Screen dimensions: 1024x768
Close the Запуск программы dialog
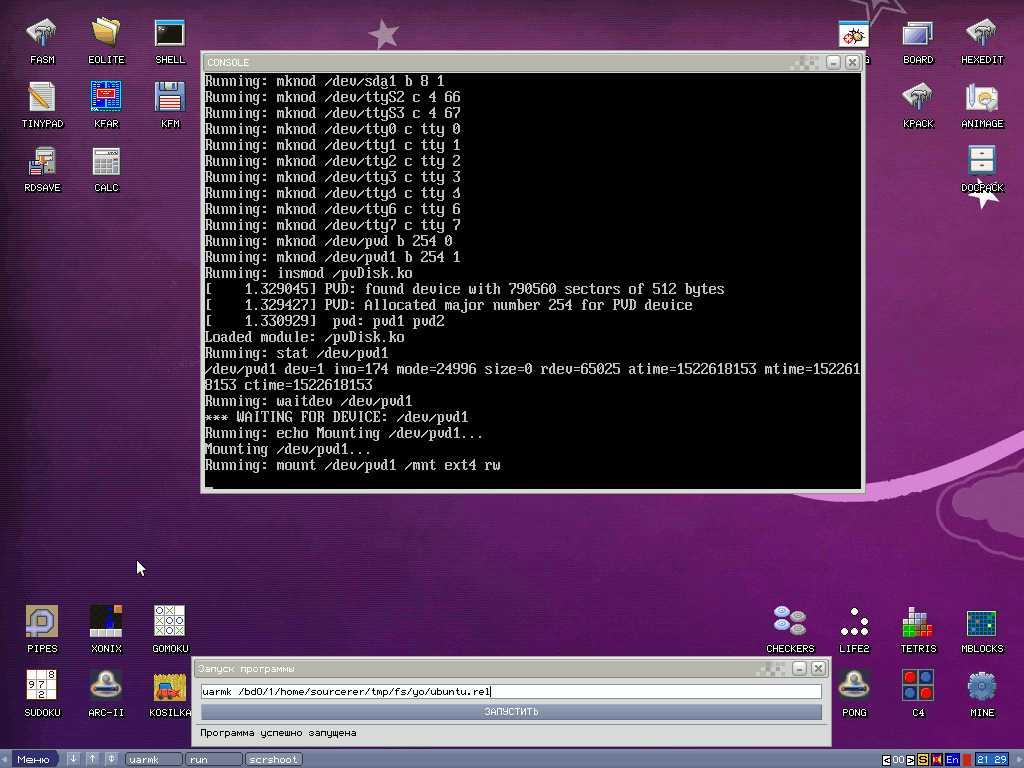818,668
